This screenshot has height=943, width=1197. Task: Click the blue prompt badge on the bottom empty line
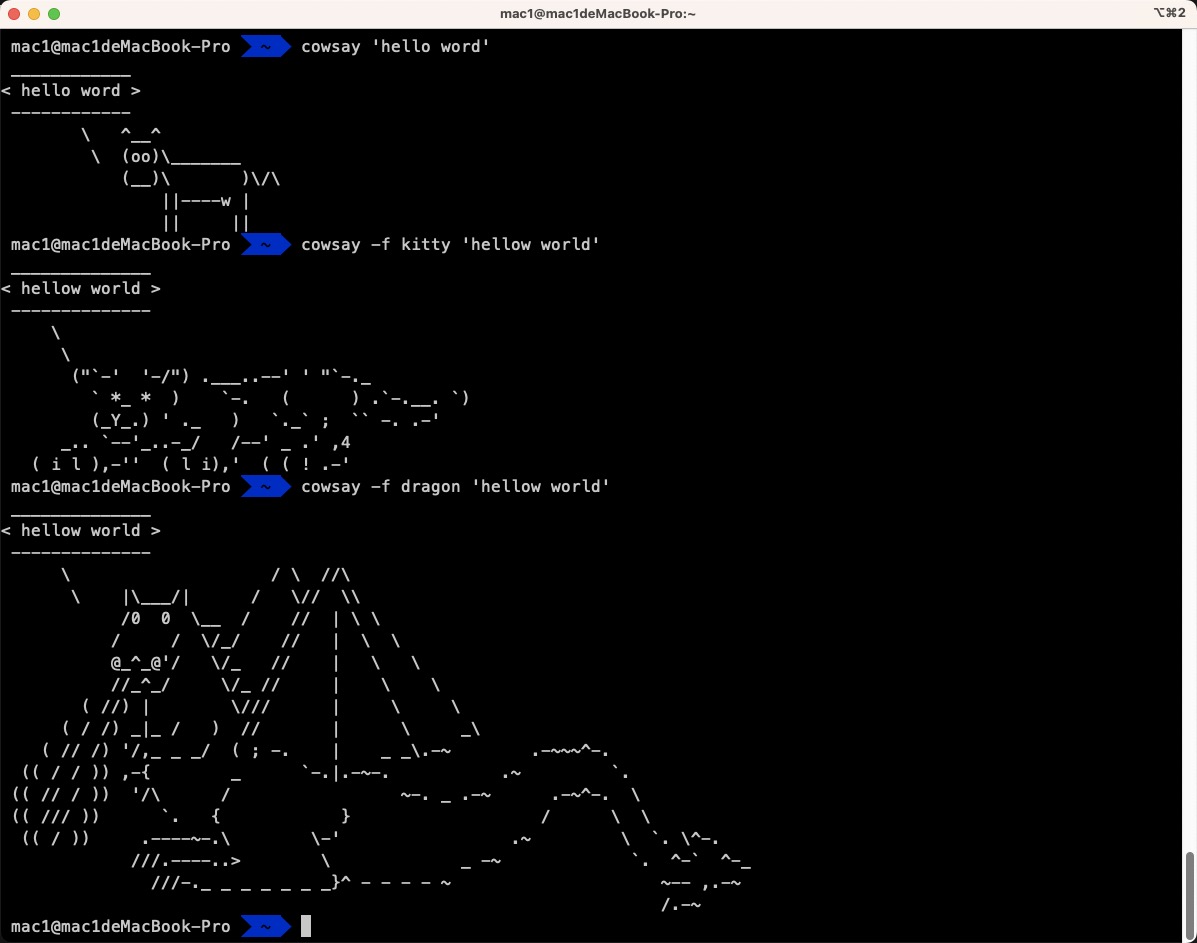264,926
